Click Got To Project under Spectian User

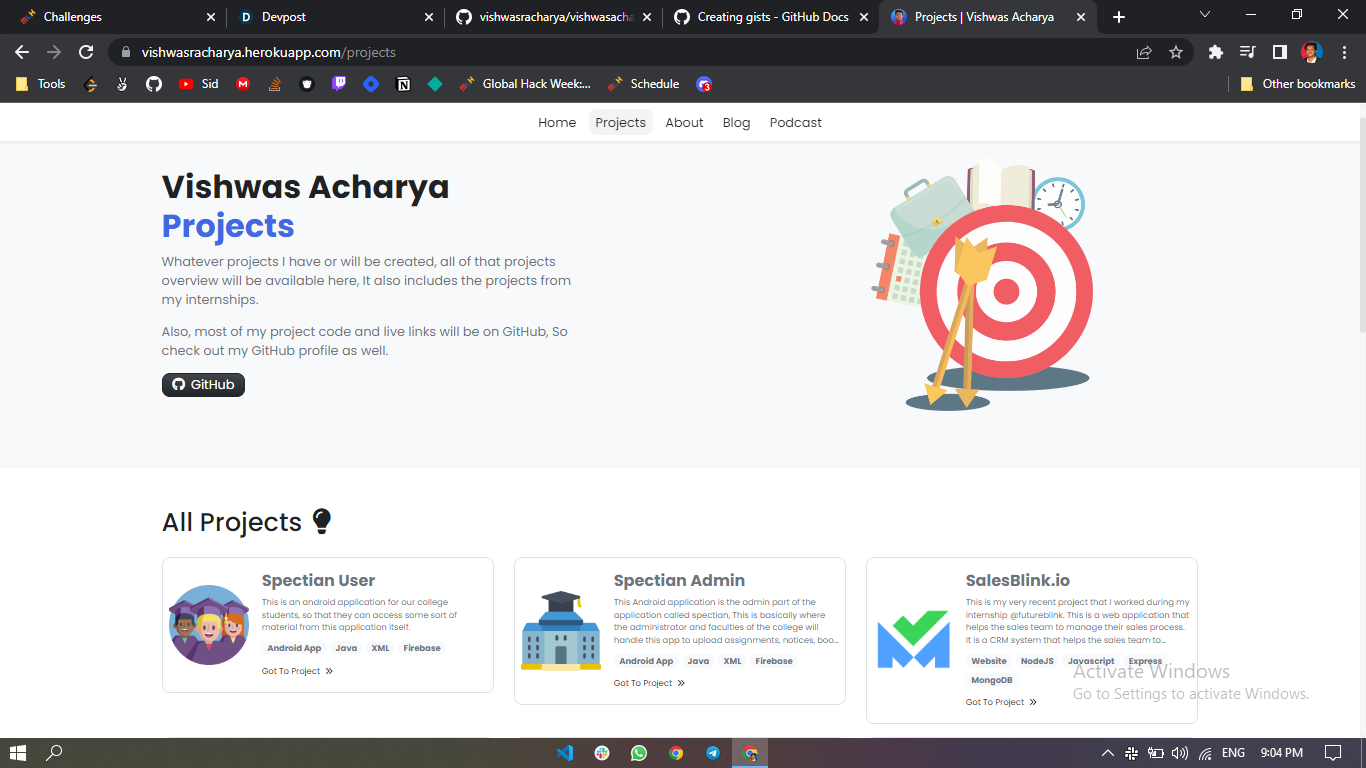[297, 671]
